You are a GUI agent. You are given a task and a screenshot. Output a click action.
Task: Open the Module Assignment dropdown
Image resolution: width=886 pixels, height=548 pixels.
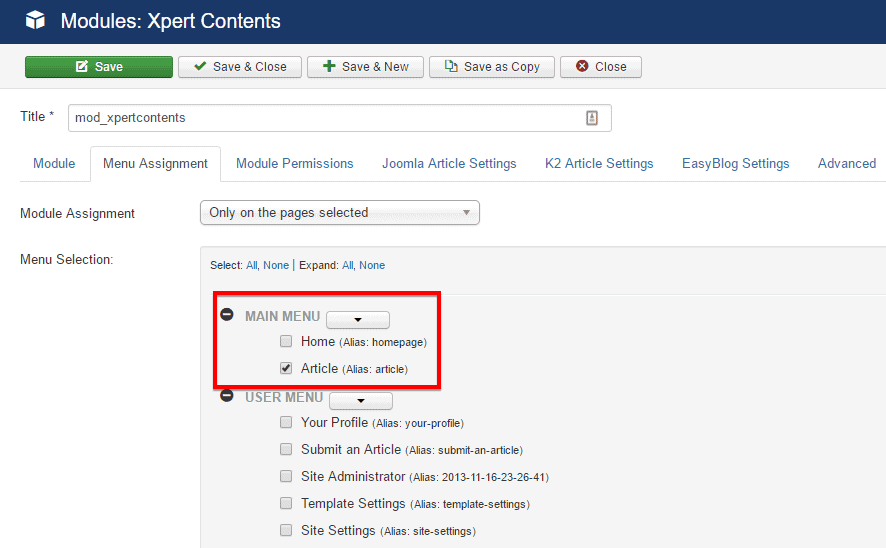click(x=339, y=213)
